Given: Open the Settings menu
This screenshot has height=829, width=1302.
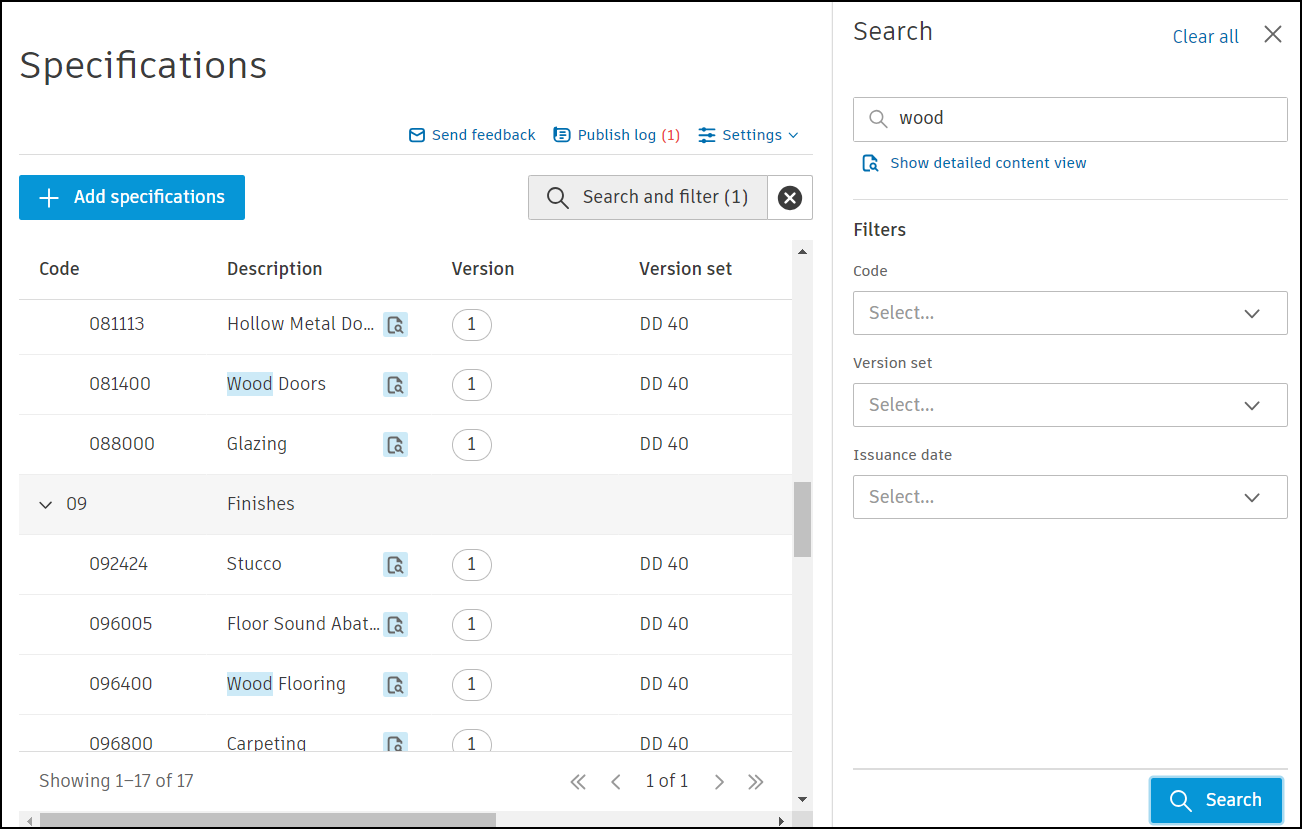Looking at the screenshot, I should click(749, 135).
